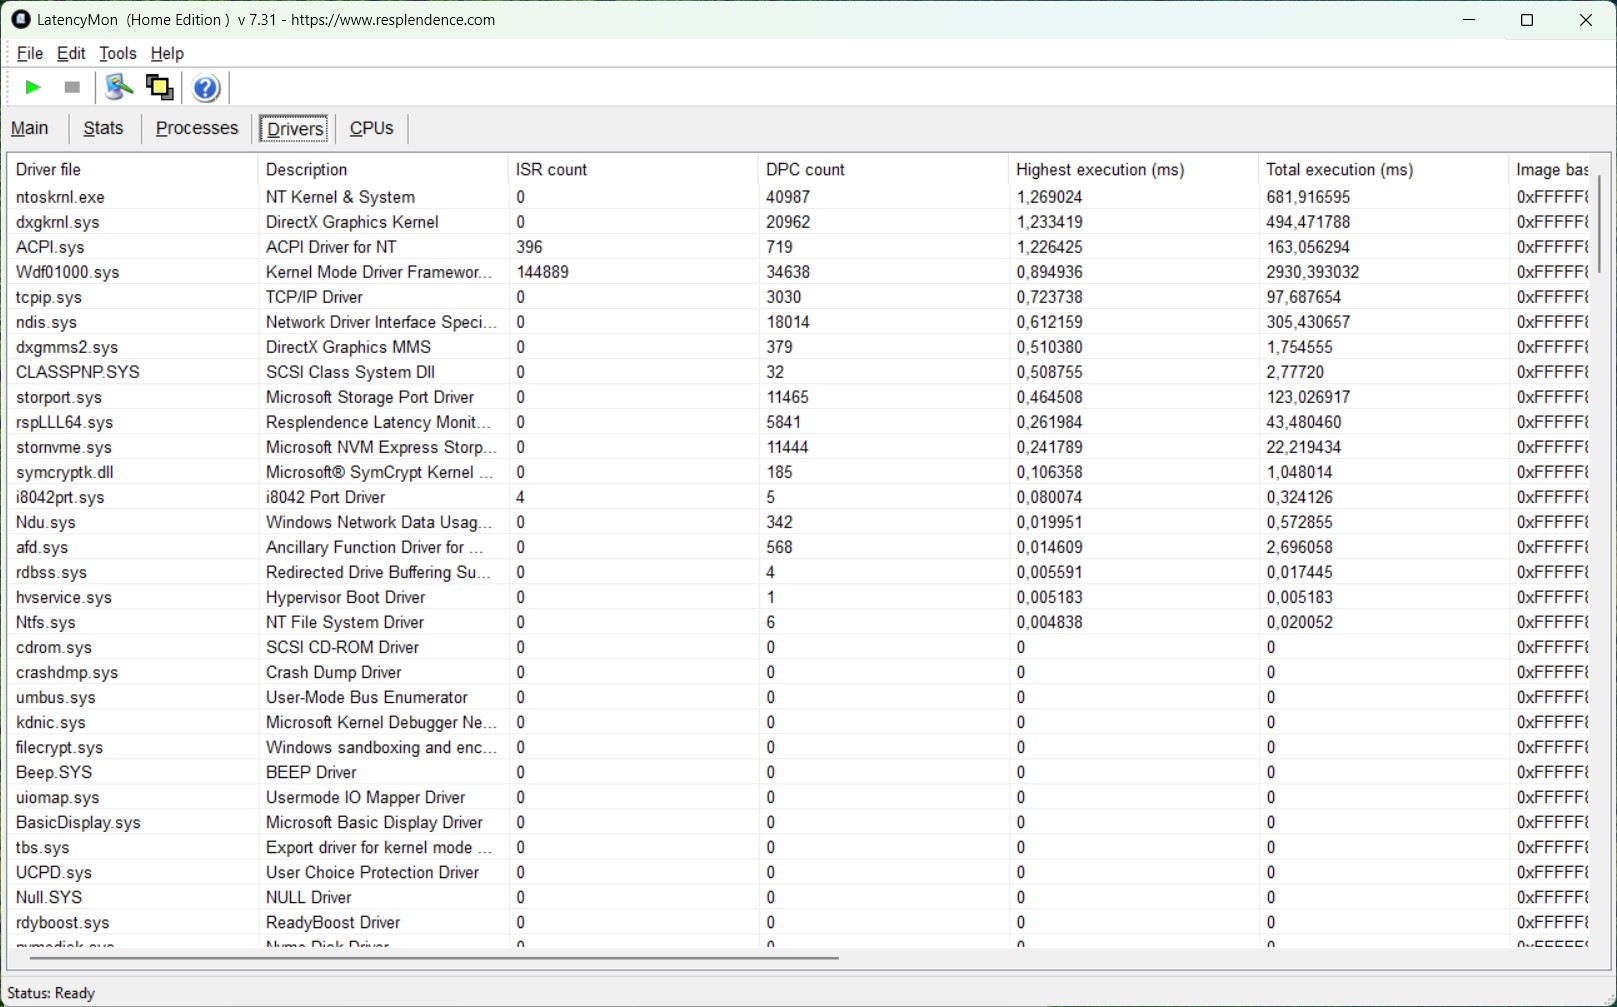
Task: Open help with blue question mark icon
Action: tap(206, 88)
